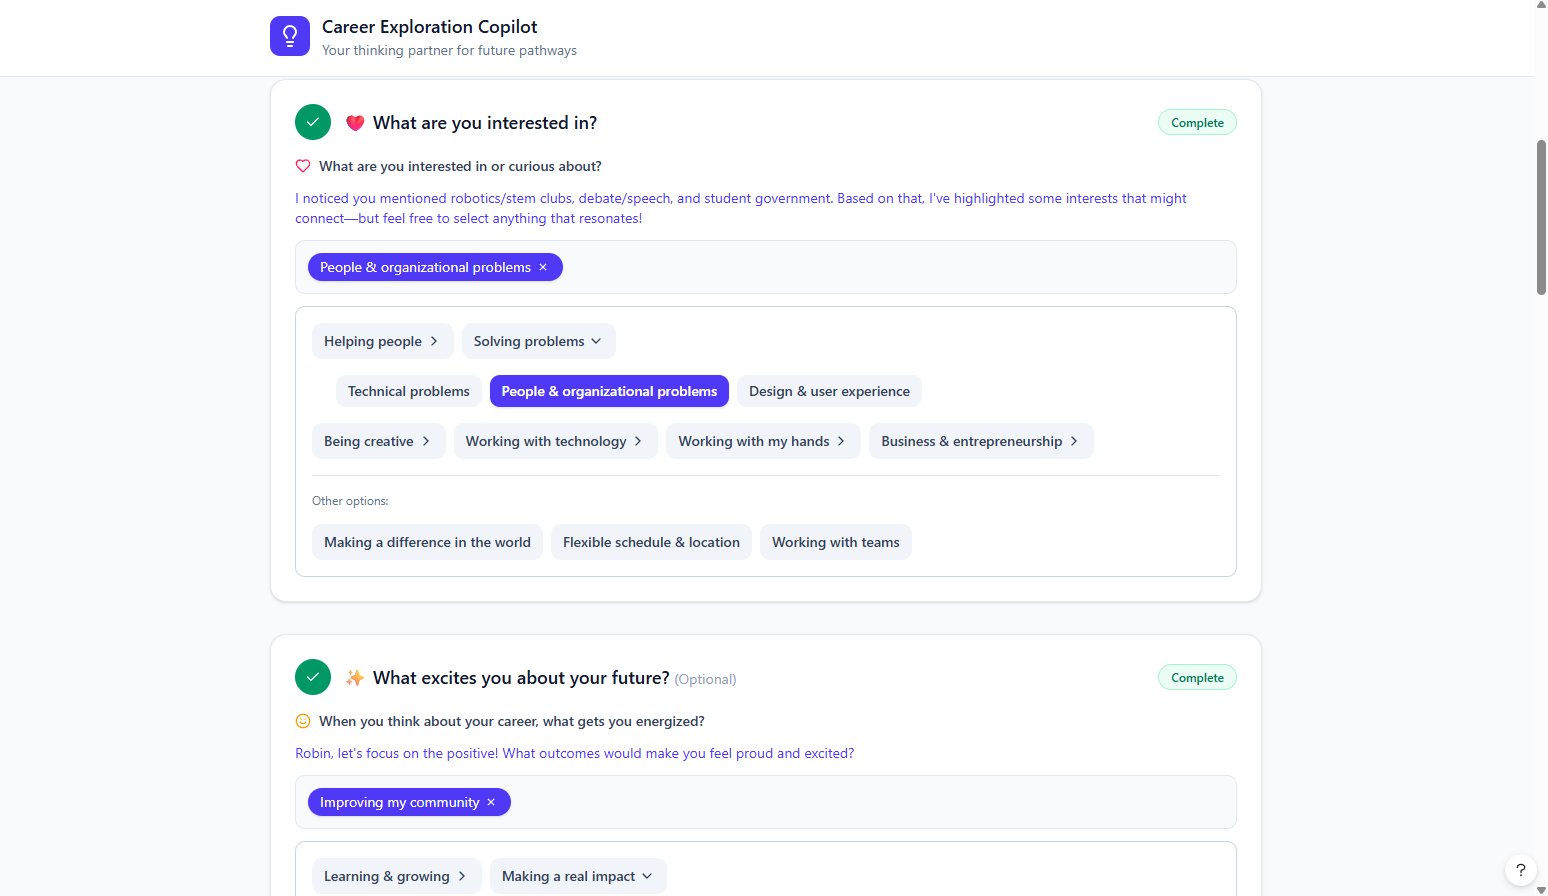Click 'What are you interested in or curious about?' text
Screen dimensions: 1548x896
pos(460,166)
